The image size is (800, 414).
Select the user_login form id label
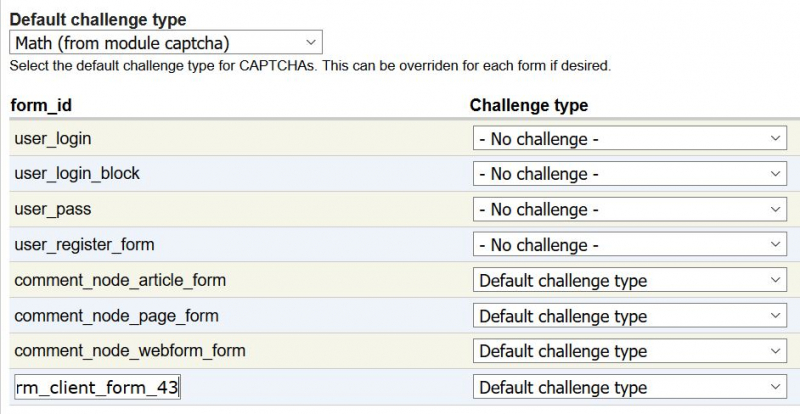tap(53, 139)
